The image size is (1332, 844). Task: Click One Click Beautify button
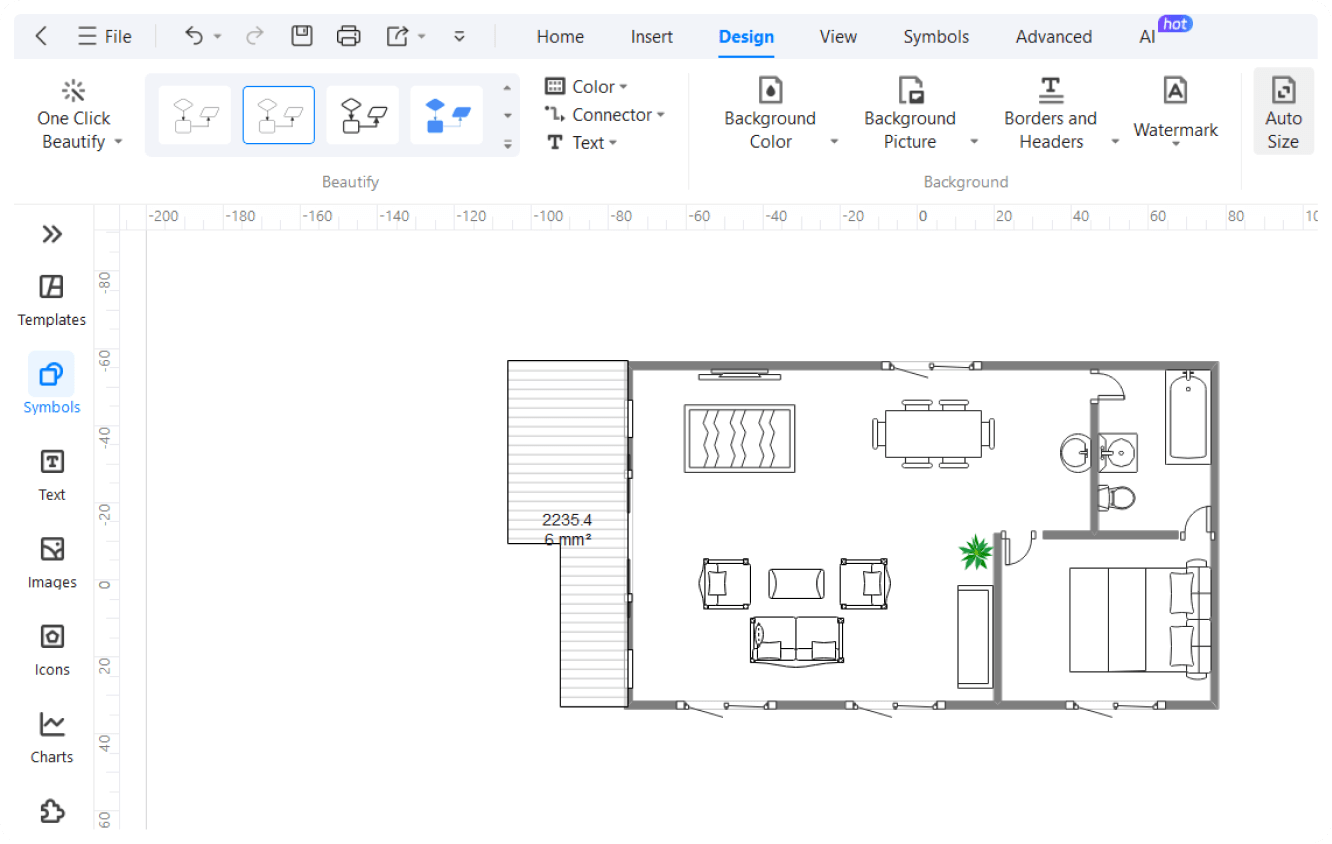(74, 117)
